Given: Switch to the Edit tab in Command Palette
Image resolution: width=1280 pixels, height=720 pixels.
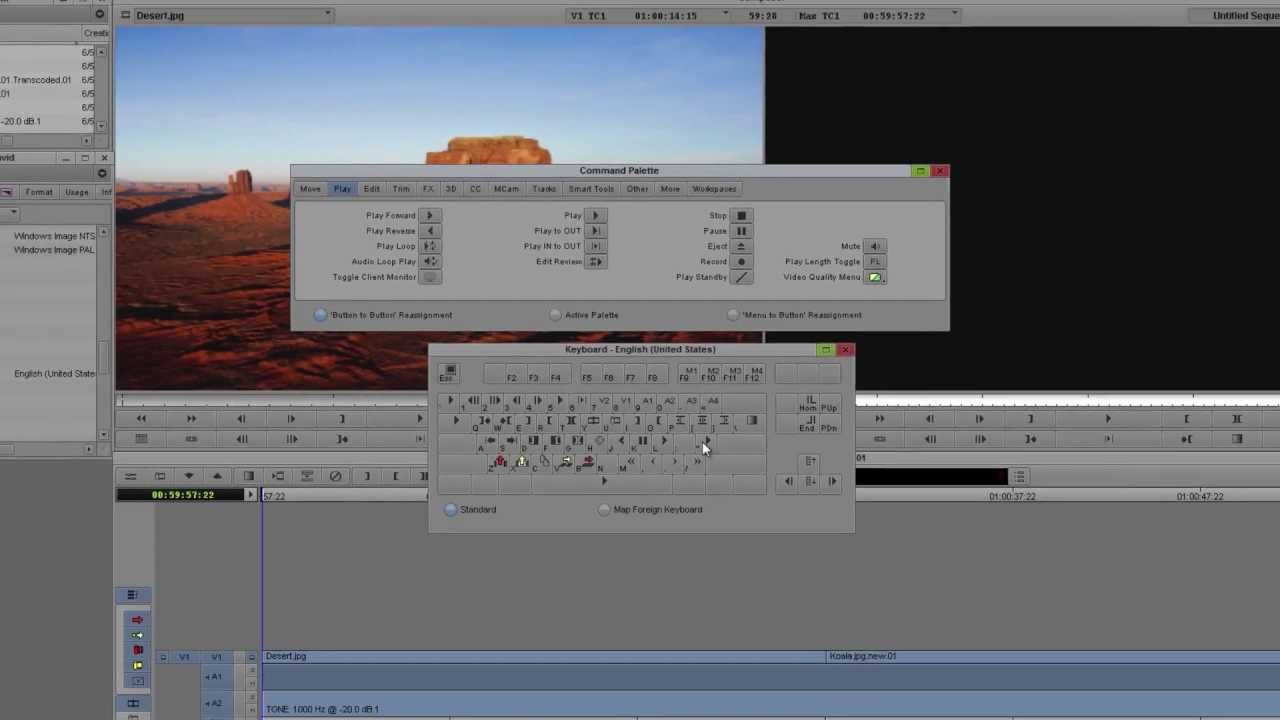Looking at the screenshot, I should tap(371, 189).
